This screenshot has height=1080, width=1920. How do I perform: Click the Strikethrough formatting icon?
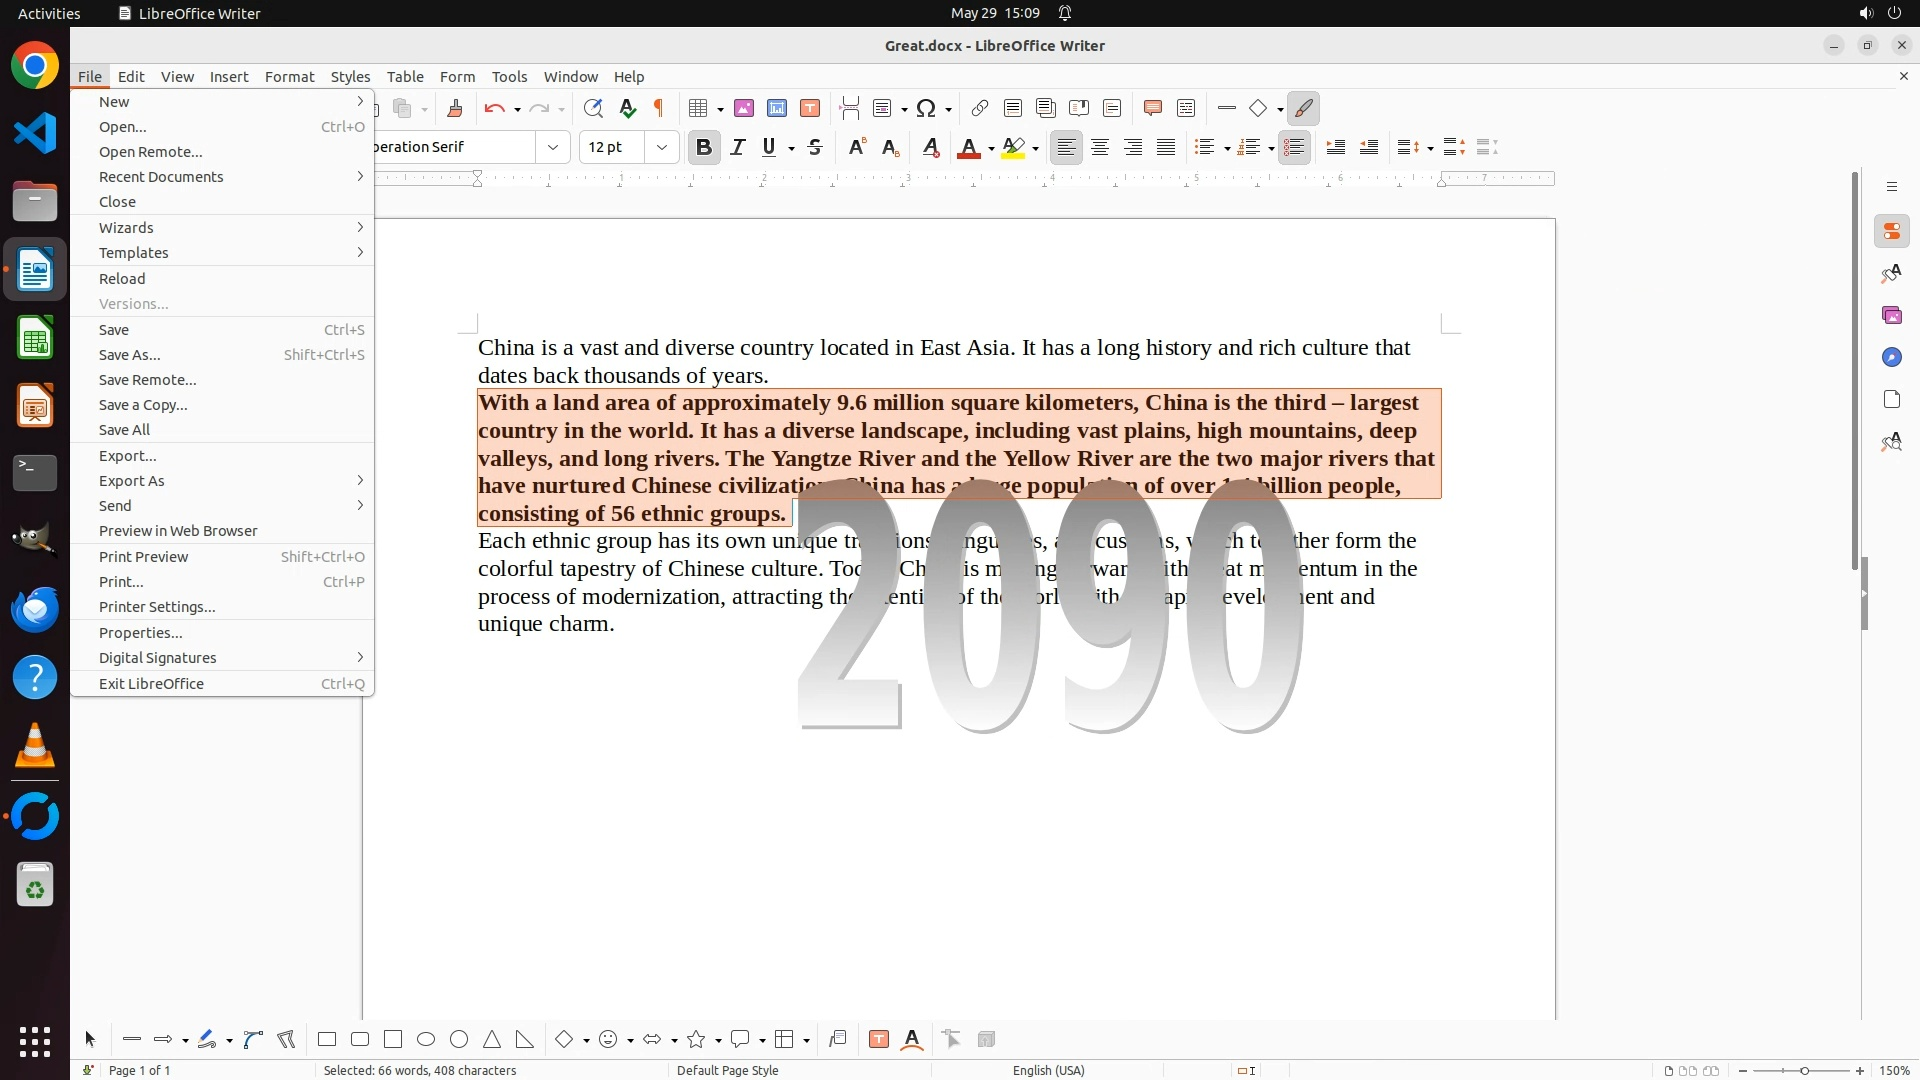(x=815, y=147)
